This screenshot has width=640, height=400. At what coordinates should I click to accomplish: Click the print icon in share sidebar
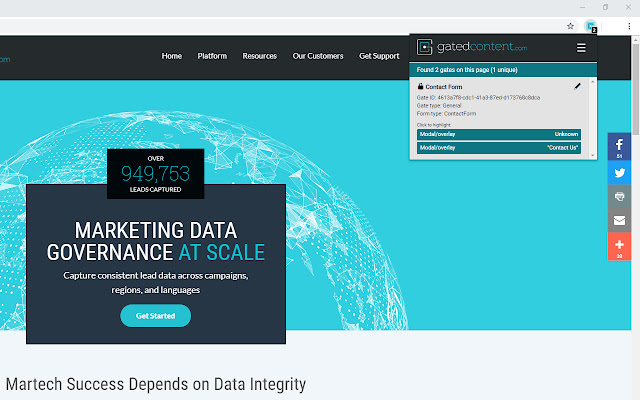click(x=619, y=197)
